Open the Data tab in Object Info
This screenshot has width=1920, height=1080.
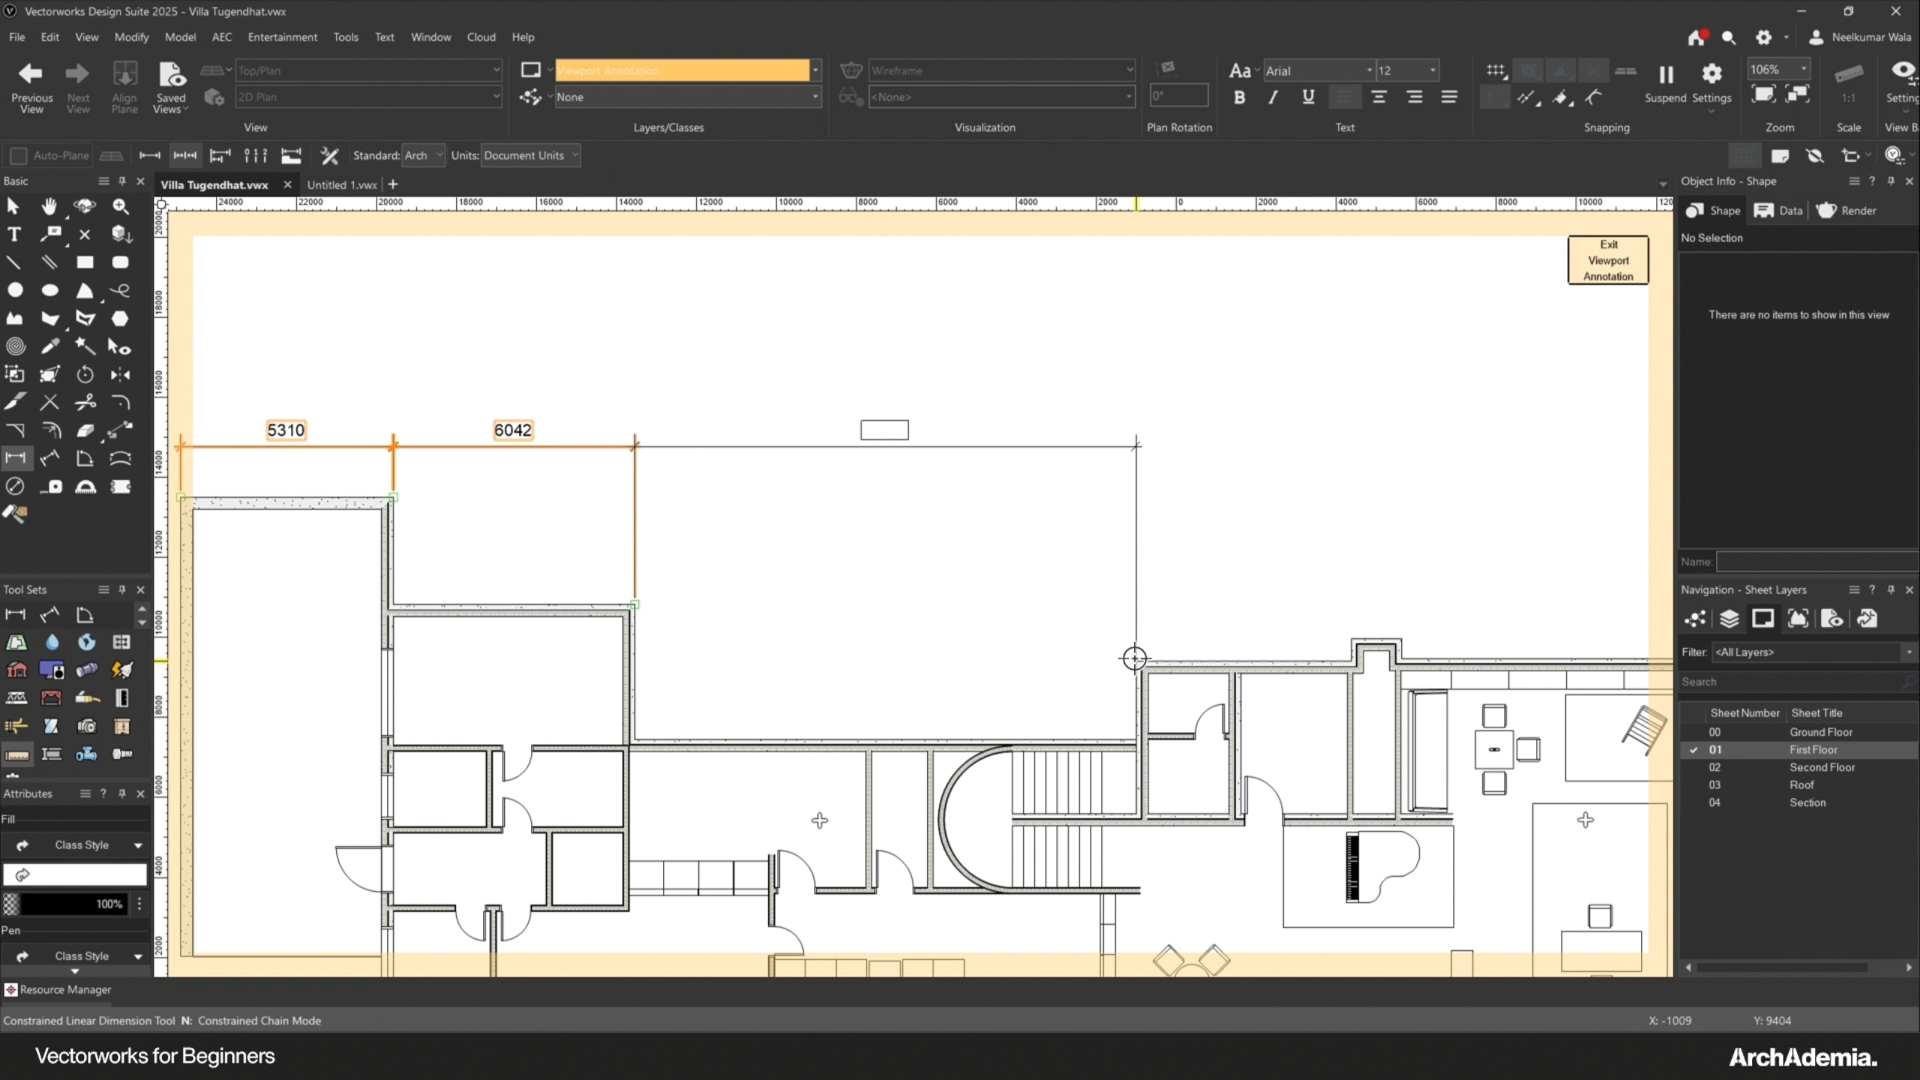click(1778, 211)
